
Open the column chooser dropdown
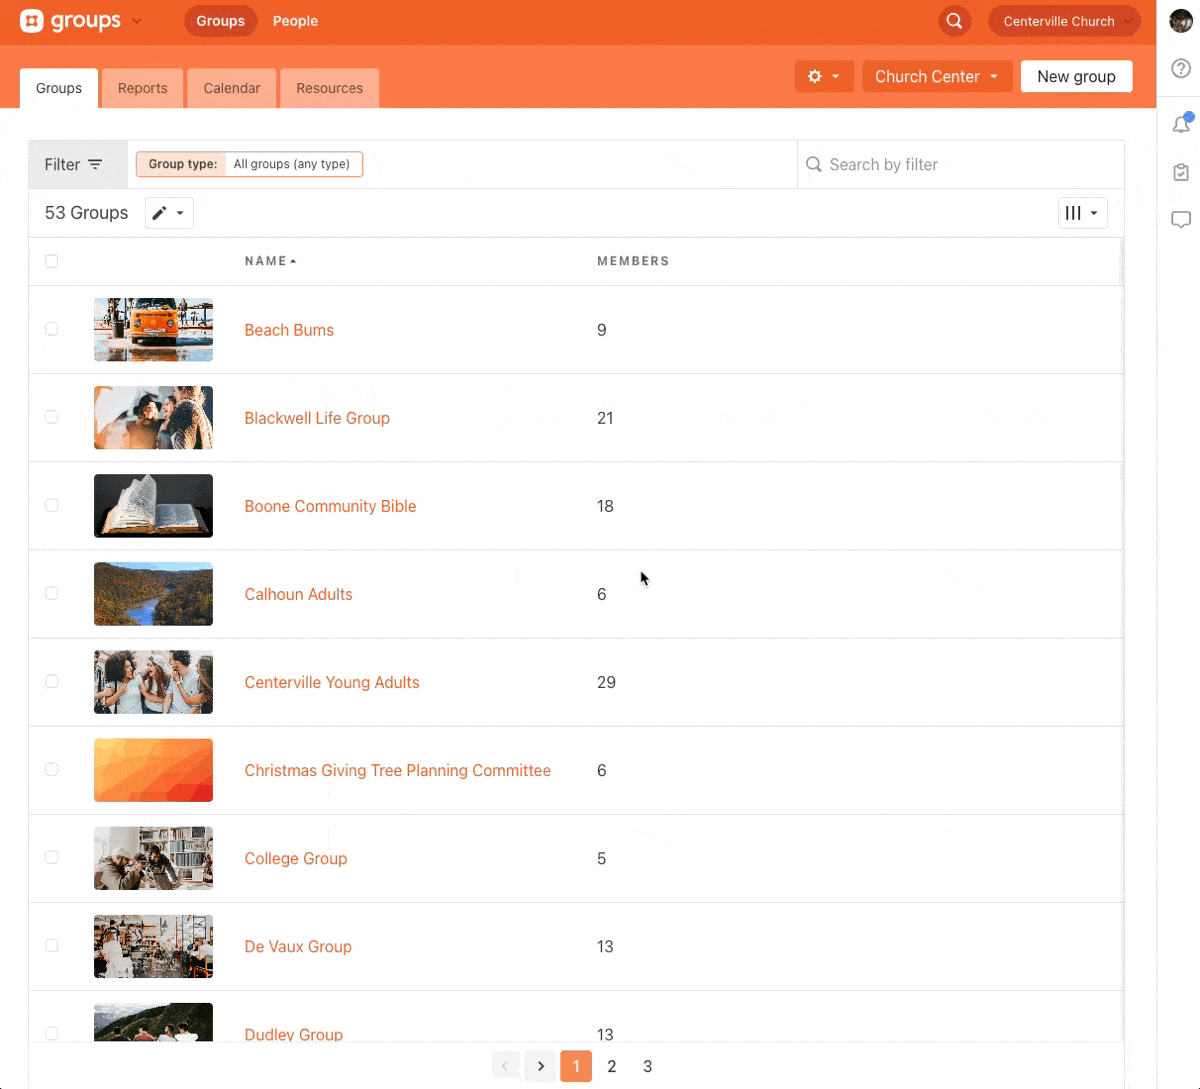point(1082,213)
